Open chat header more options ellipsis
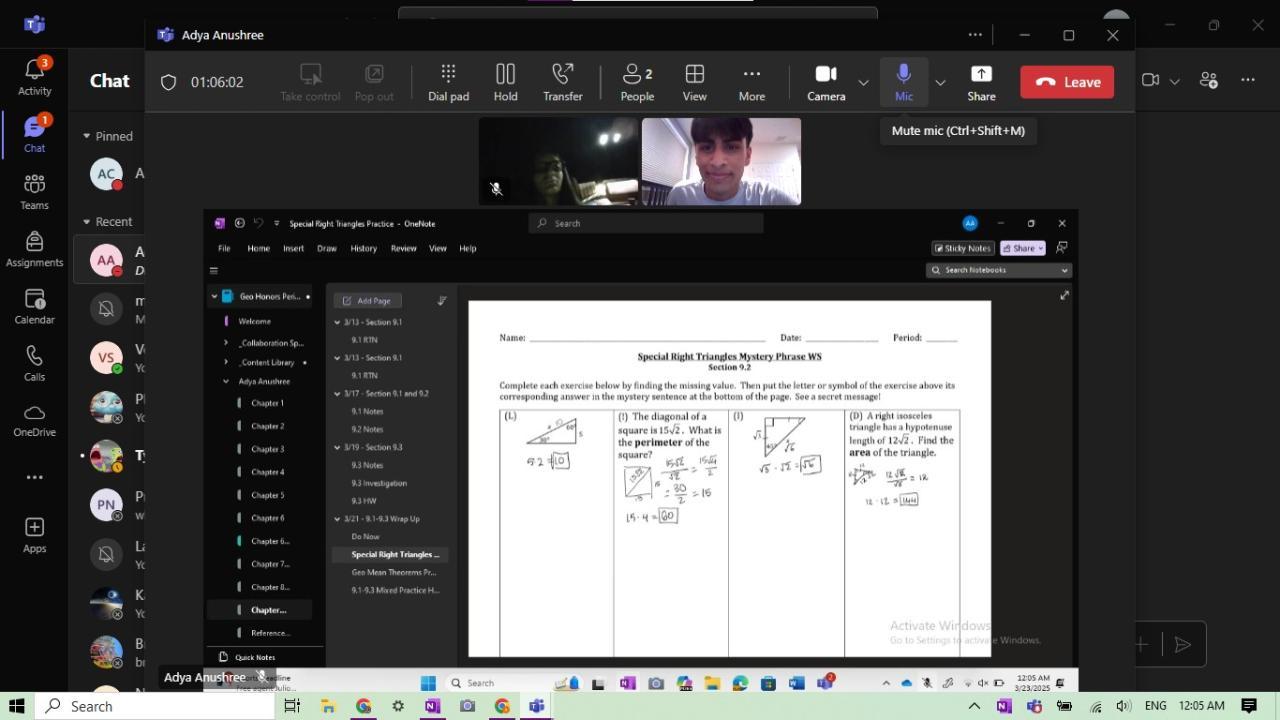1280x720 pixels. [x=1248, y=80]
